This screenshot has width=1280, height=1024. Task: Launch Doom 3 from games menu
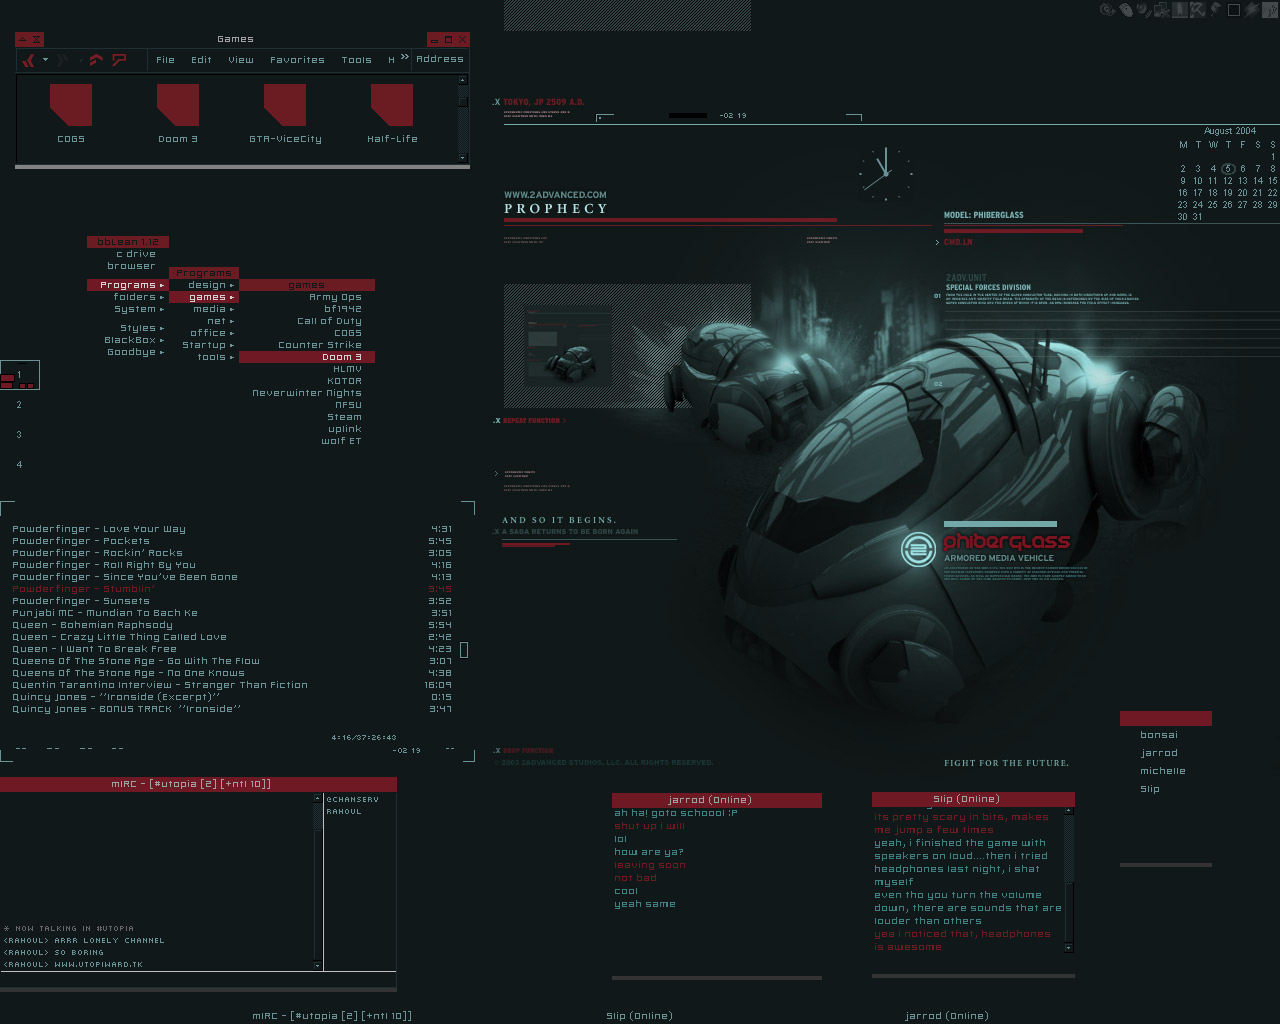307,357
